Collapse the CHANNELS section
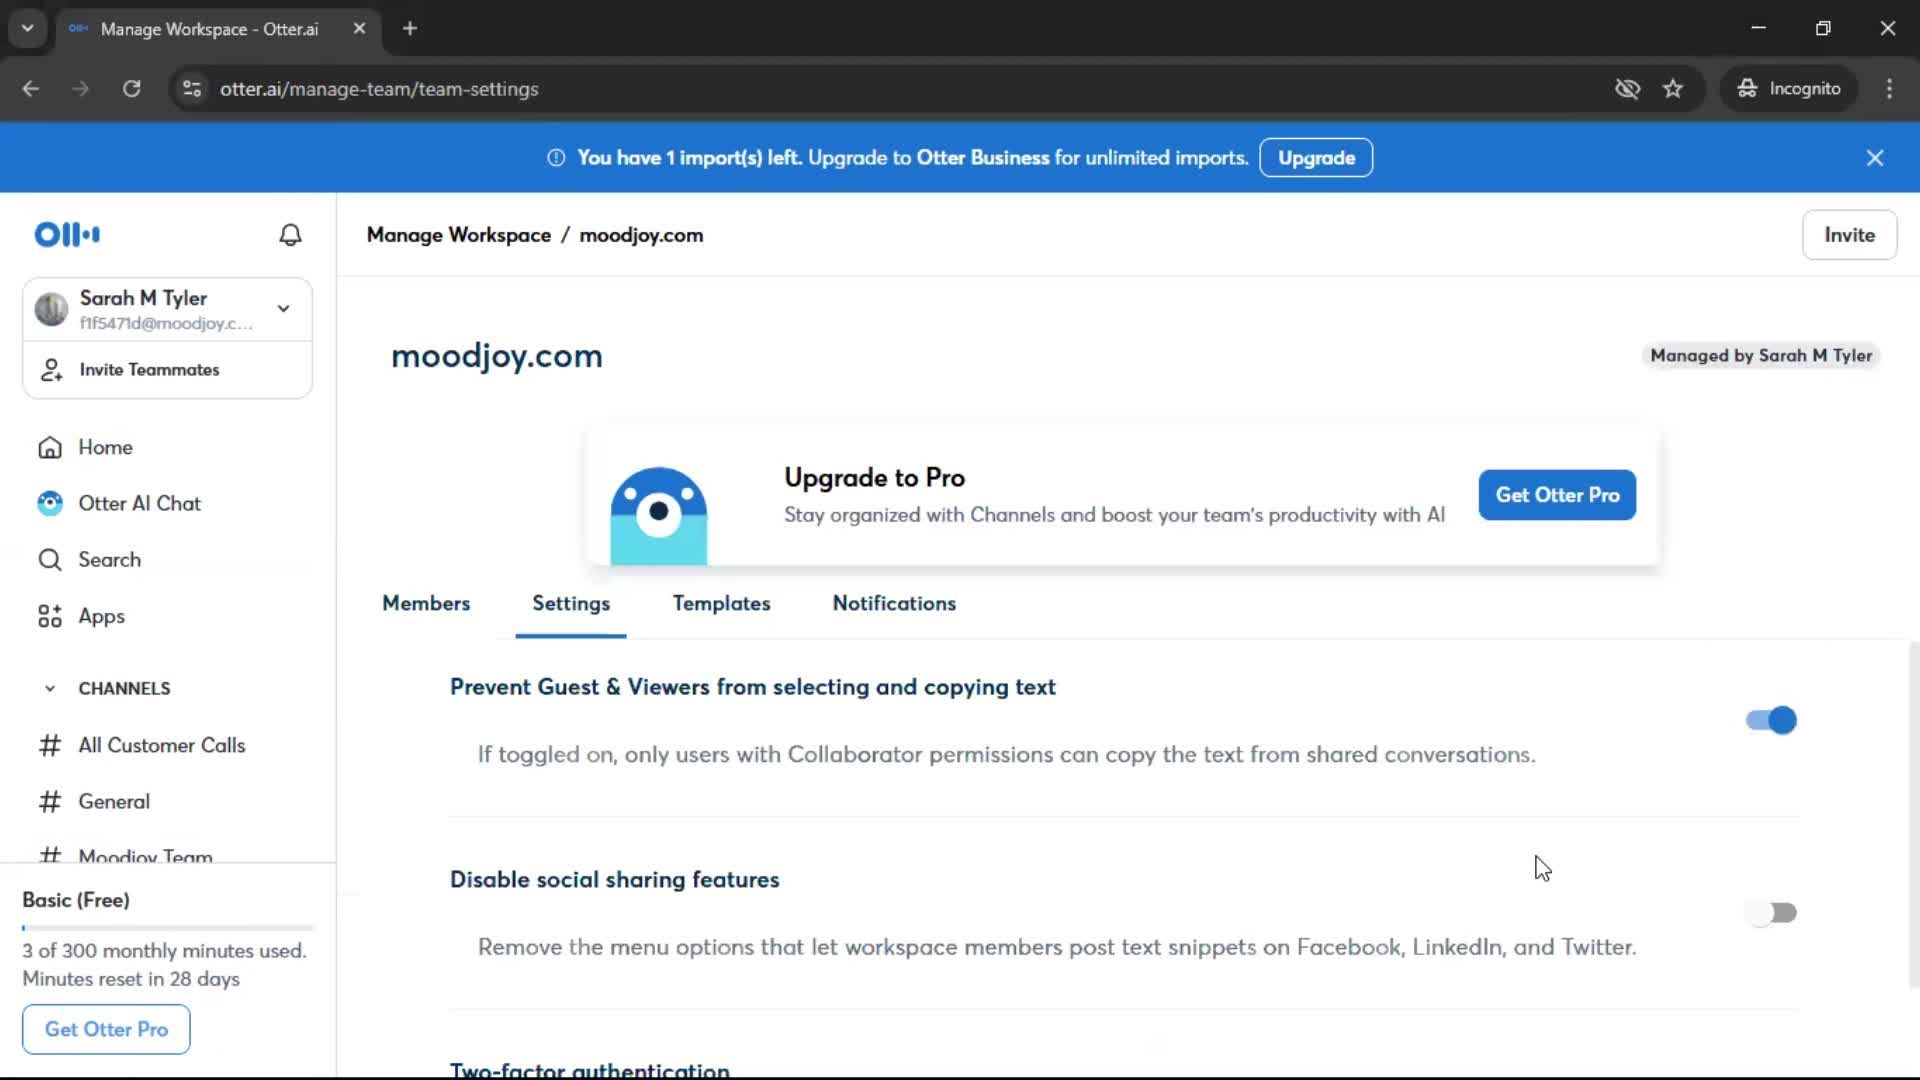 coord(50,689)
